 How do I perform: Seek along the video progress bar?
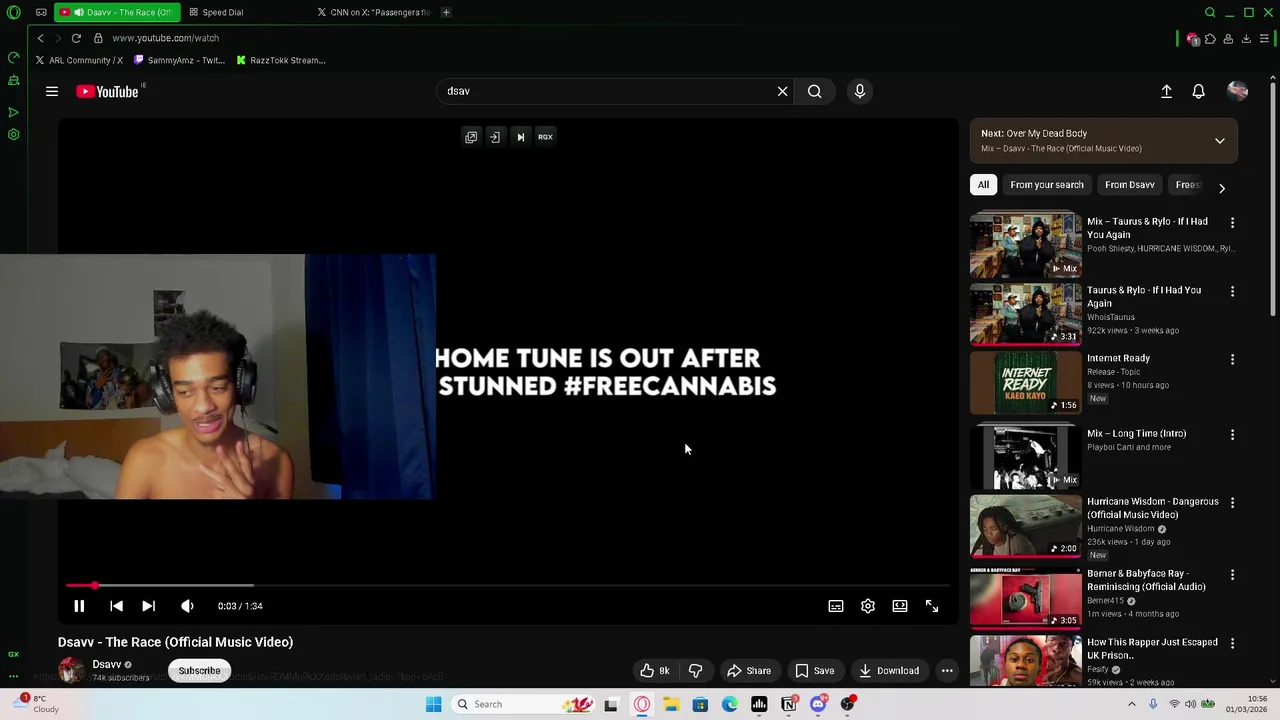(x=508, y=585)
